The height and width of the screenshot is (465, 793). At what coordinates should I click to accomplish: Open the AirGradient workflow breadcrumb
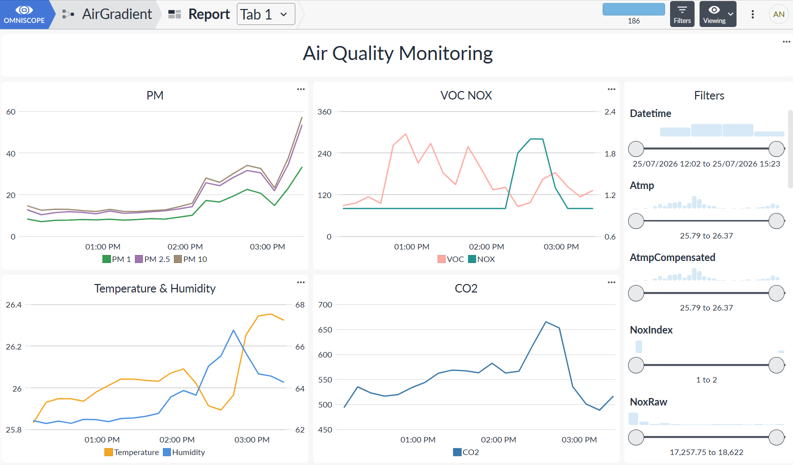pos(117,14)
